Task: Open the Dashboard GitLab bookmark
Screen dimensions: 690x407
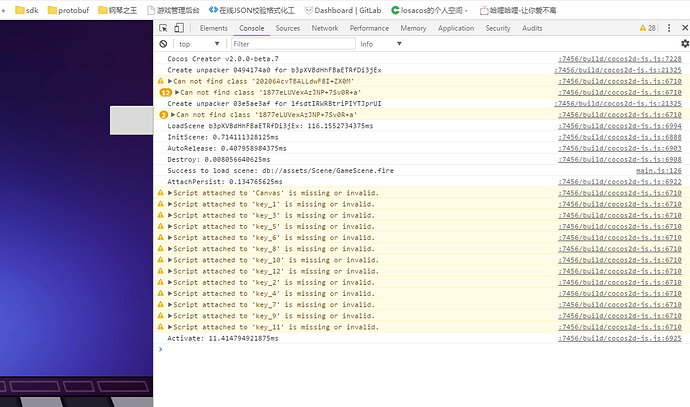Action: tap(343, 10)
